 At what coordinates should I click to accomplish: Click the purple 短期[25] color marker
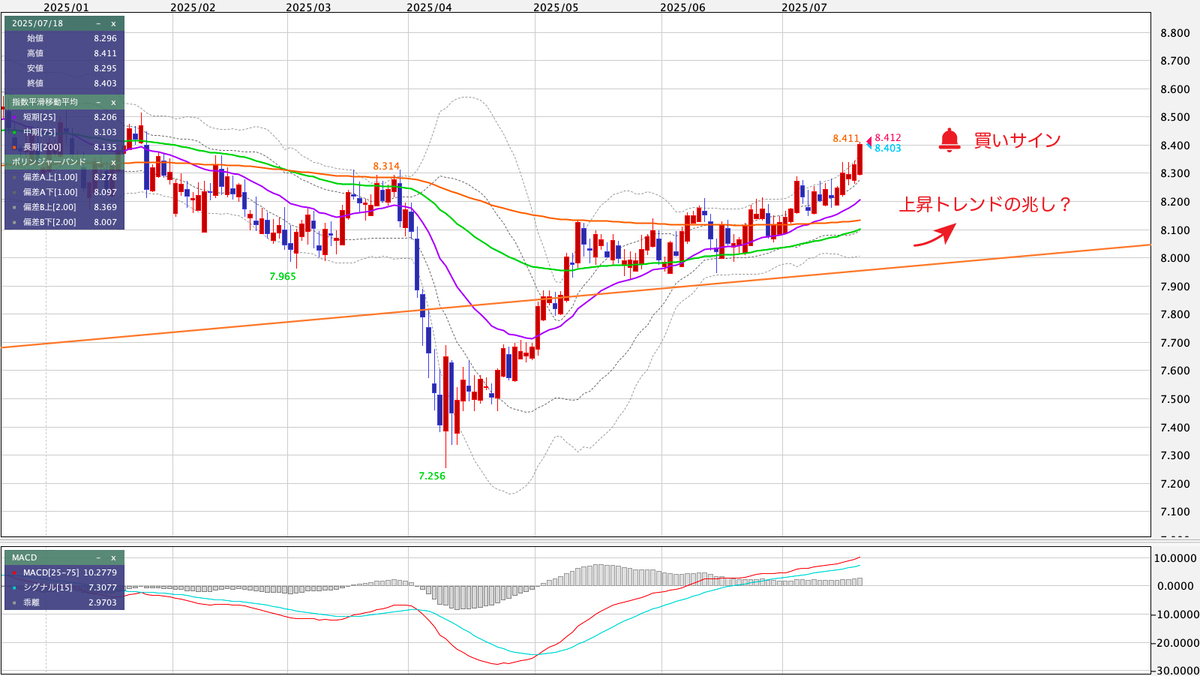click(12, 117)
